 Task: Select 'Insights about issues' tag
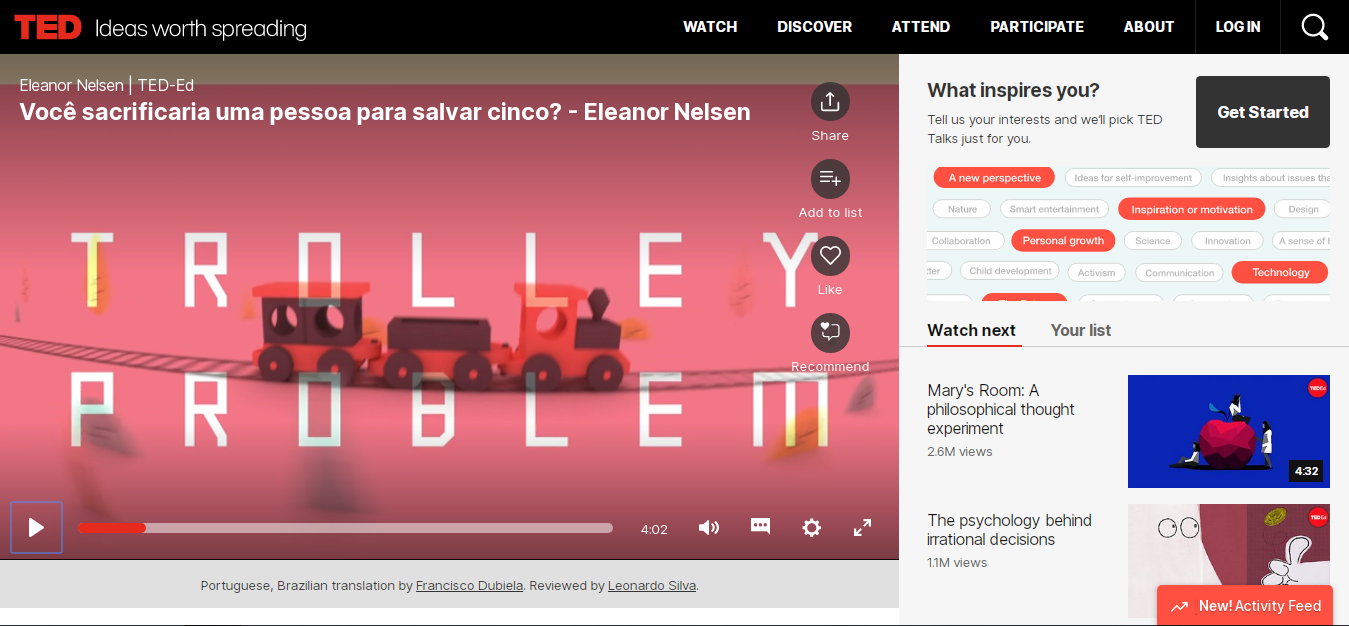point(1271,178)
